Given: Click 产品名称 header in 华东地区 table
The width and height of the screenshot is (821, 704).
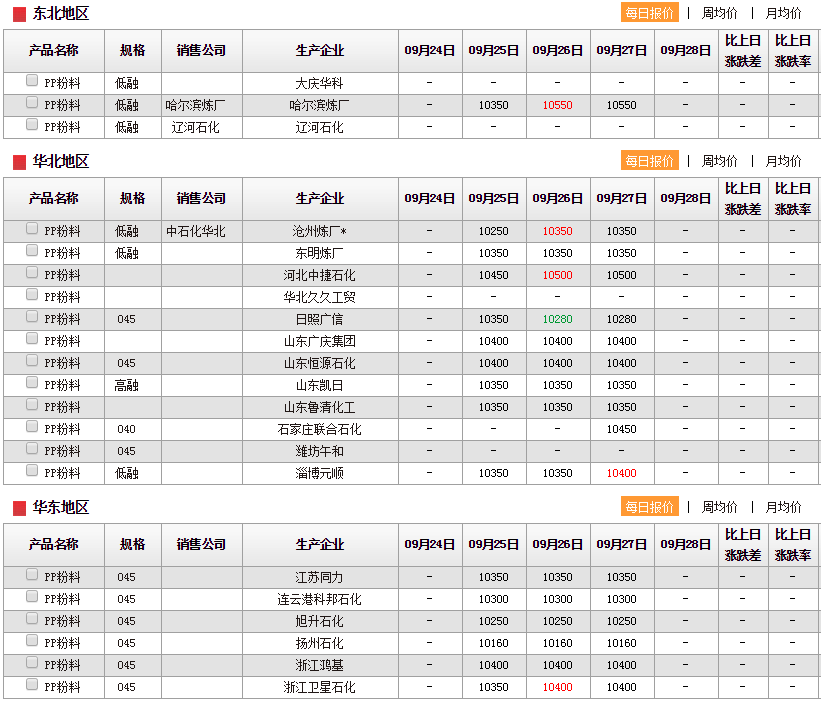Looking at the screenshot, I should (53, 545).
